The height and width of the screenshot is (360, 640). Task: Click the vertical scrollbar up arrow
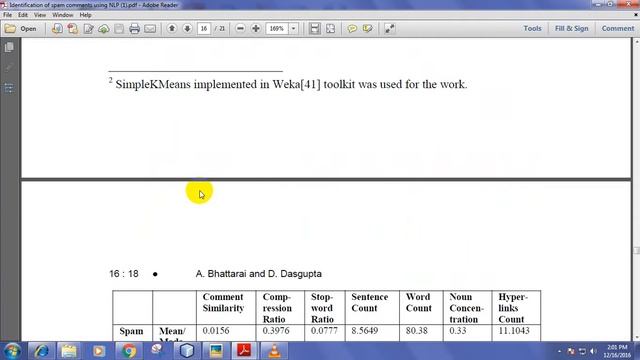pyautogui.click(x=636, y=41)
